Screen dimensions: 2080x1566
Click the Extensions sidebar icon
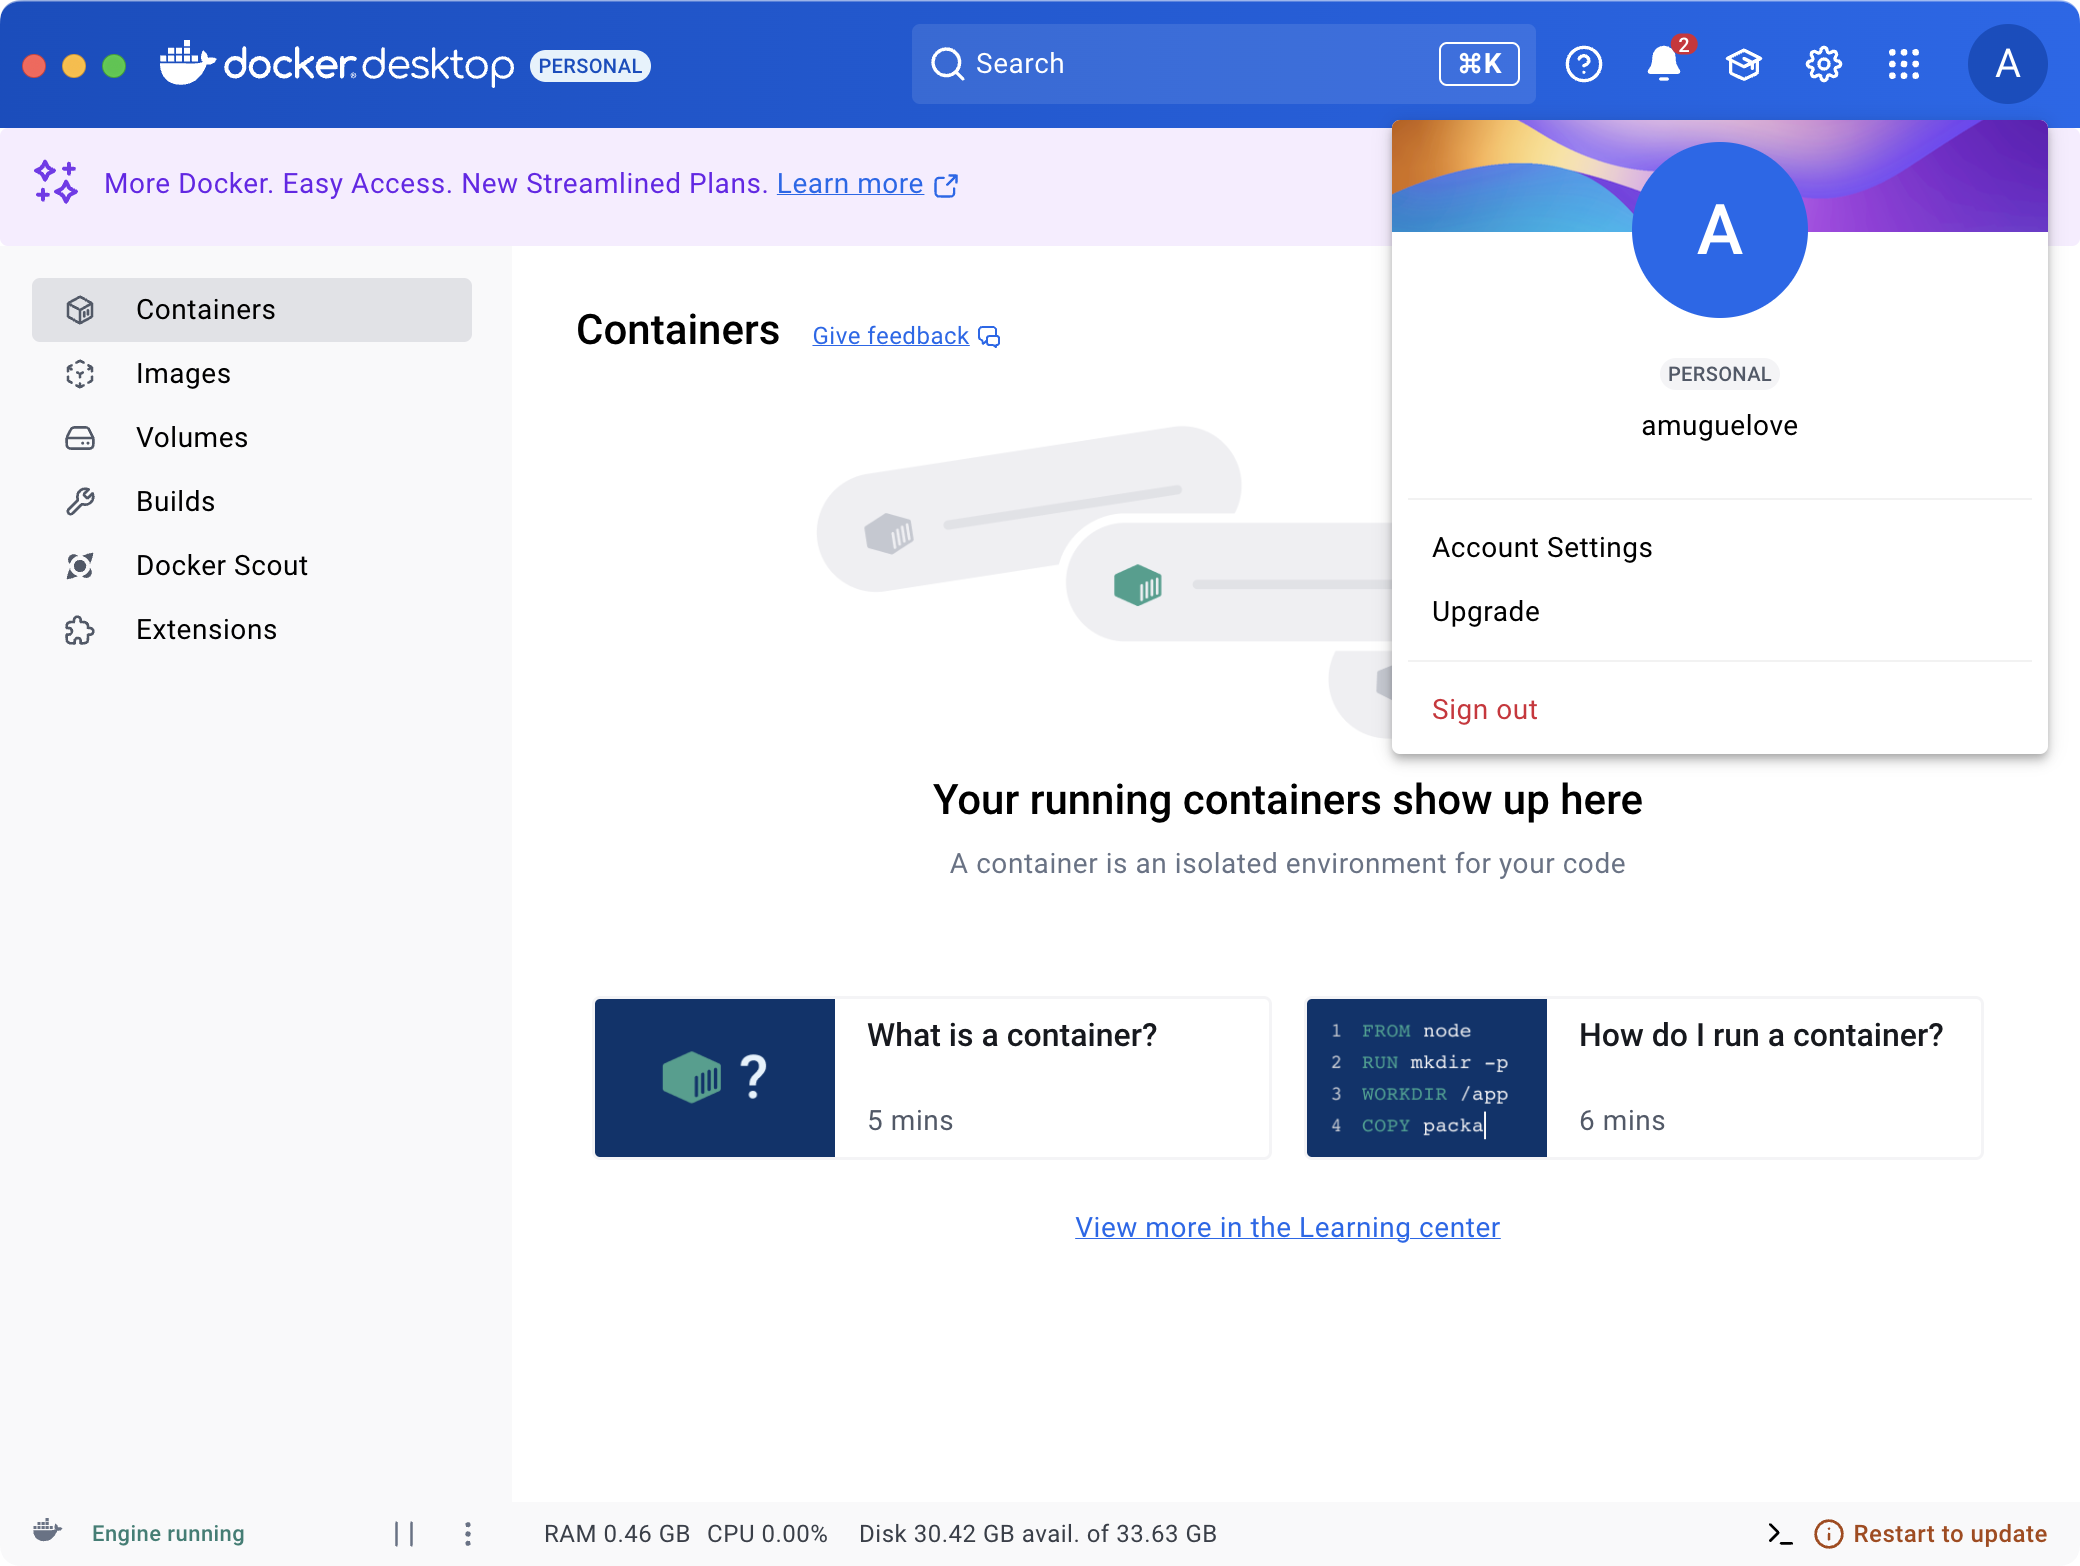pos(81,628)
